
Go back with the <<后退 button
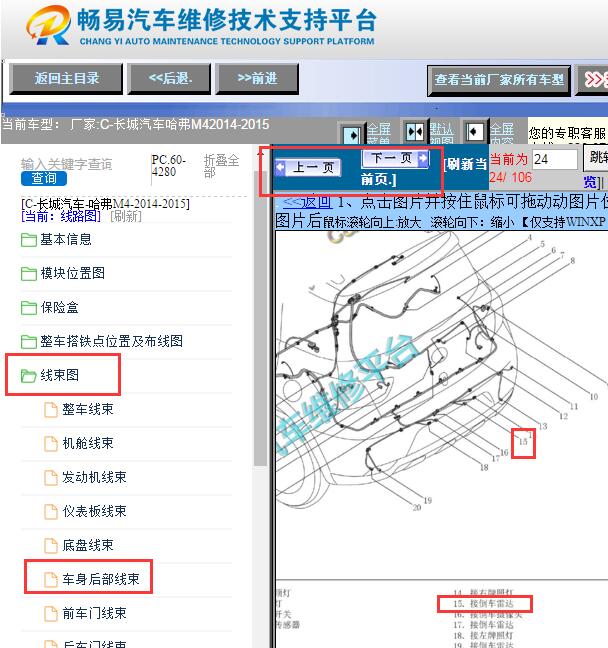click(169, 79)
